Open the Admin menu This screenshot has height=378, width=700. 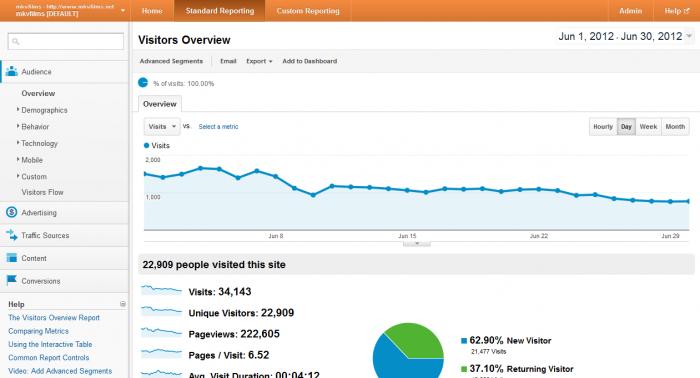630,11
